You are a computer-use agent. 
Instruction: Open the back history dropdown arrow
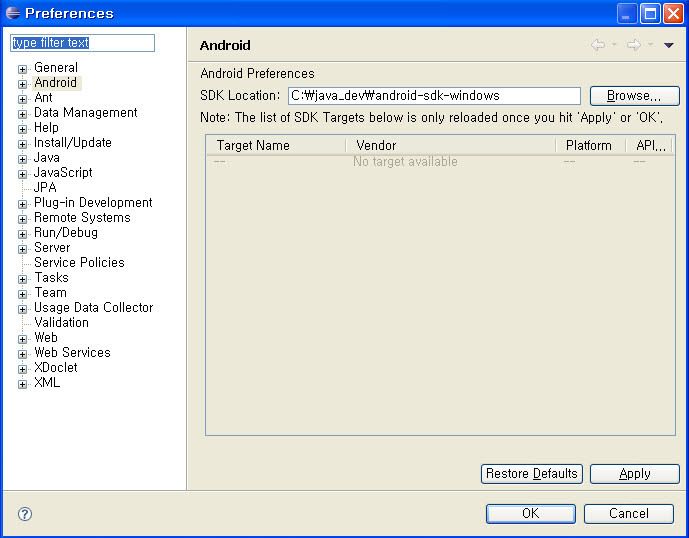[614, 44]
